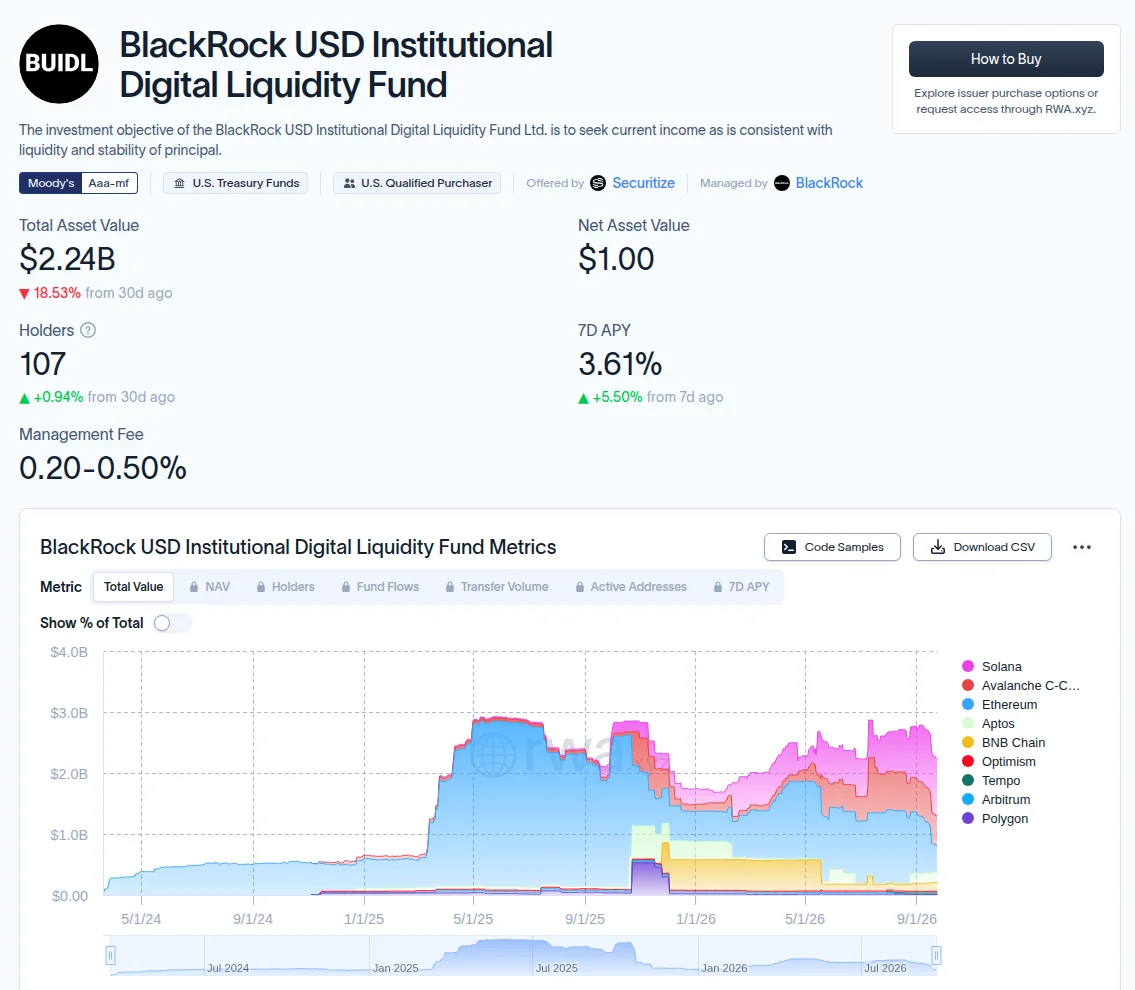Toggle the Show % of Total switch
1135x990 pixels.
pos(172,623)
